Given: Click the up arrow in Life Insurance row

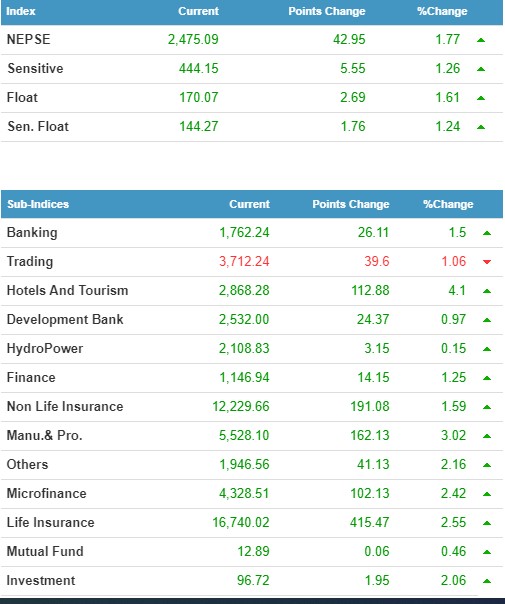Looking at the screenshot, I should (487, 523).
